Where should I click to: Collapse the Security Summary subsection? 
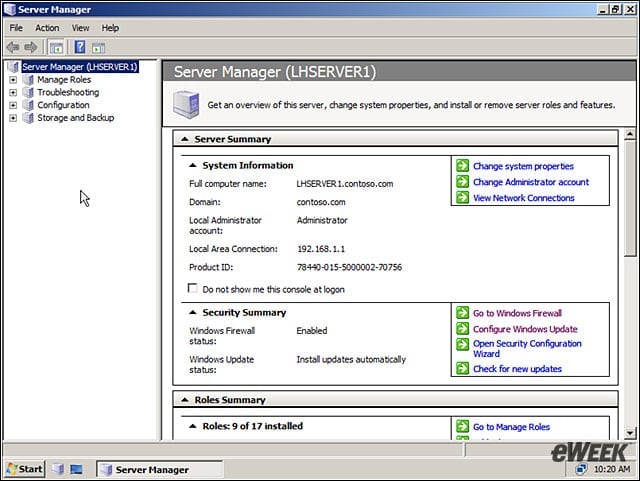(x=193, y=312)
